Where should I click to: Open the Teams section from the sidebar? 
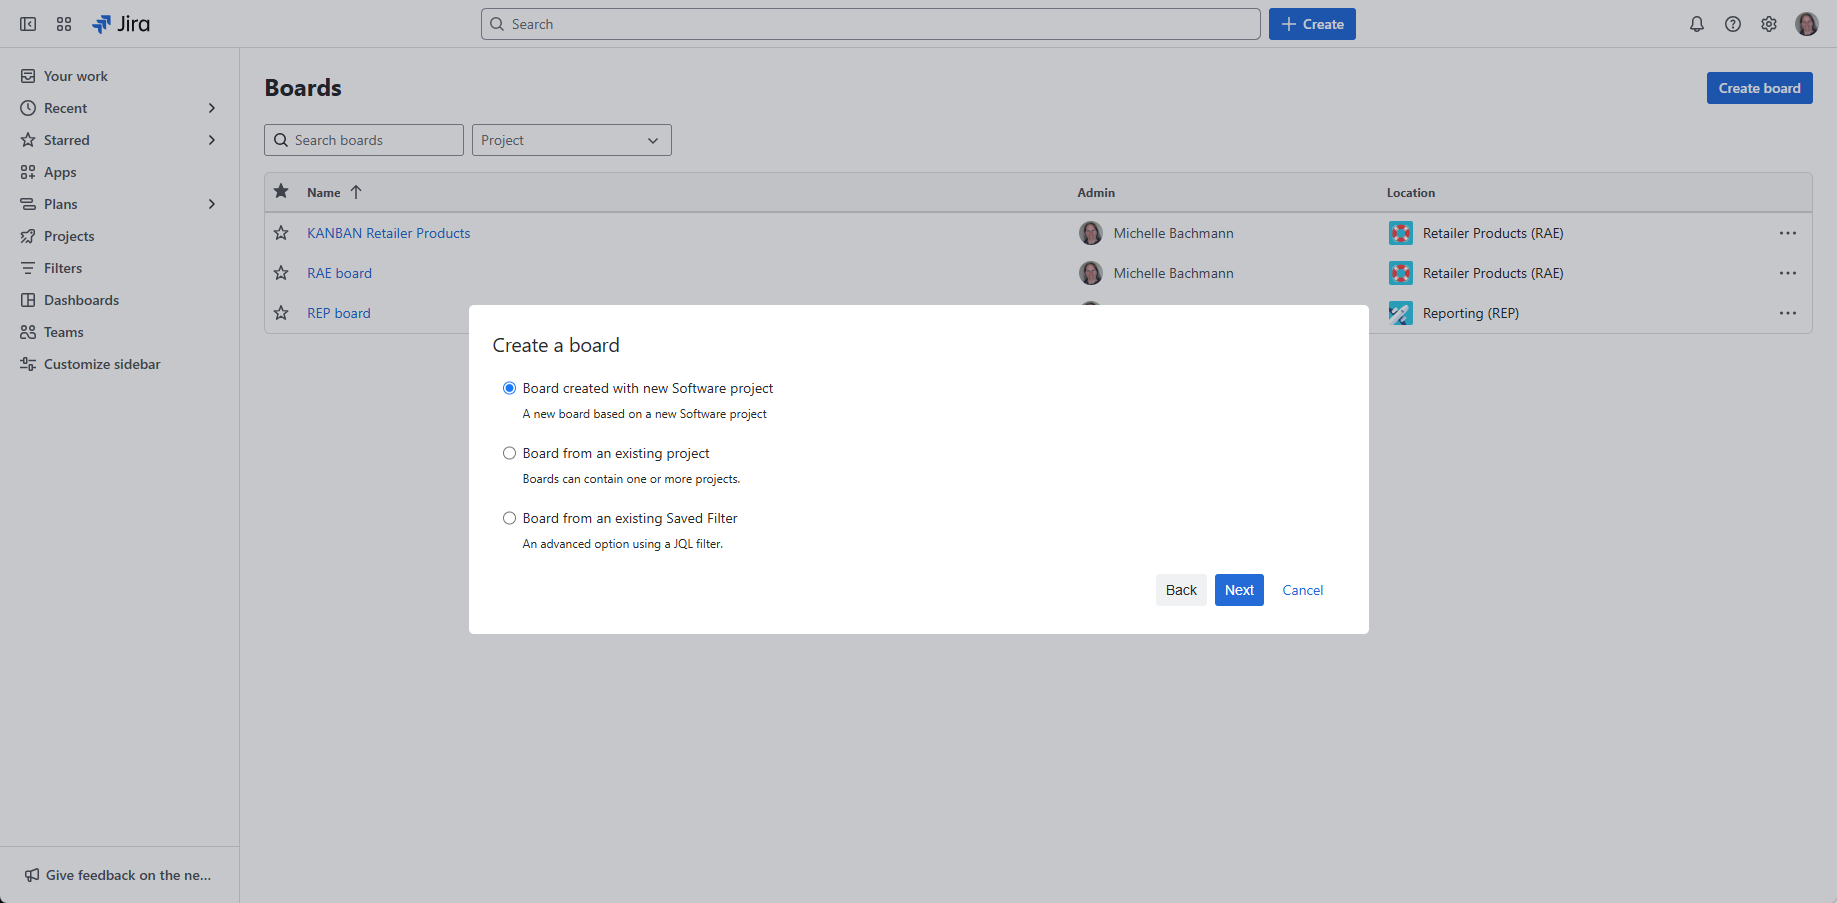tap(62, 331)
